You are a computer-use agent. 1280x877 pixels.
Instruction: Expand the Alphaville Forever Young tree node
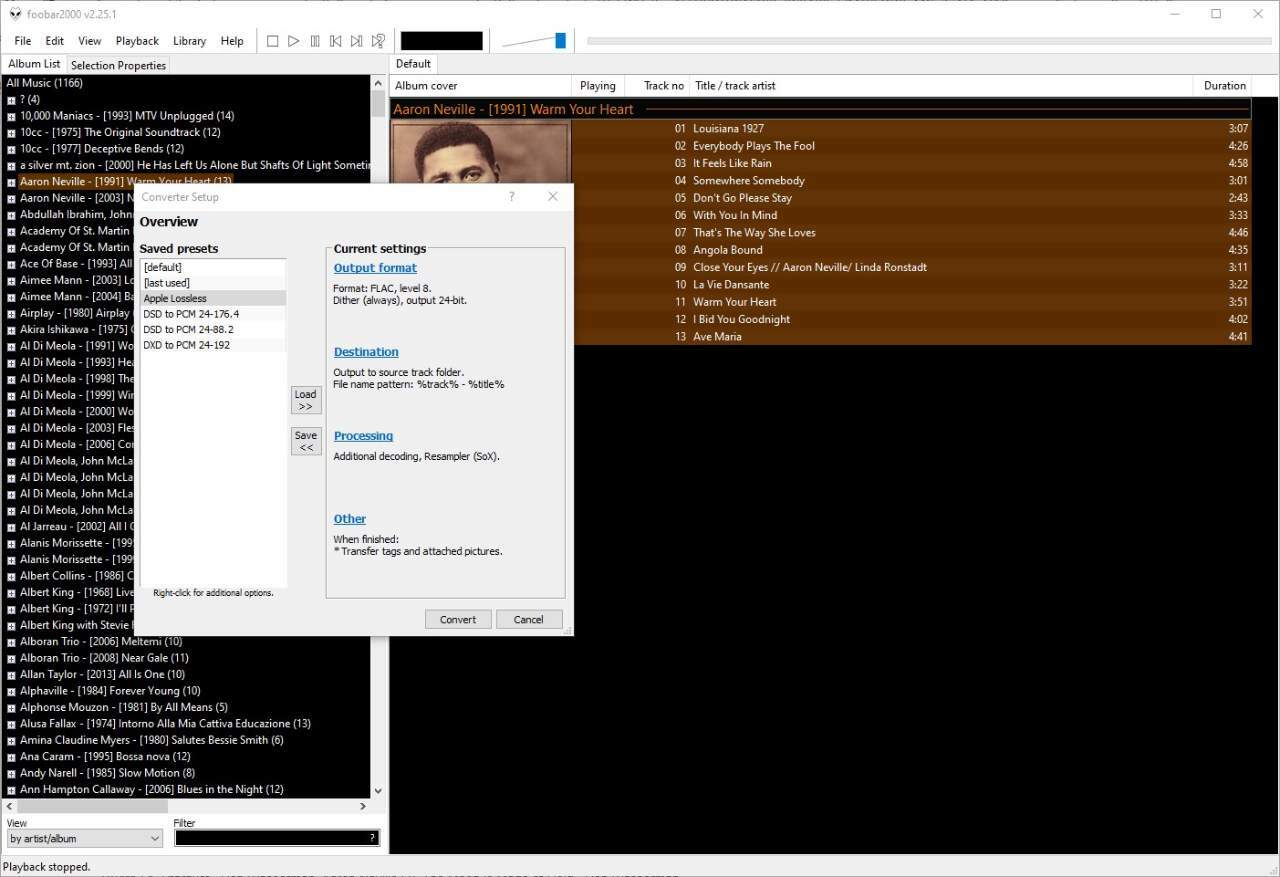(11, 691)
